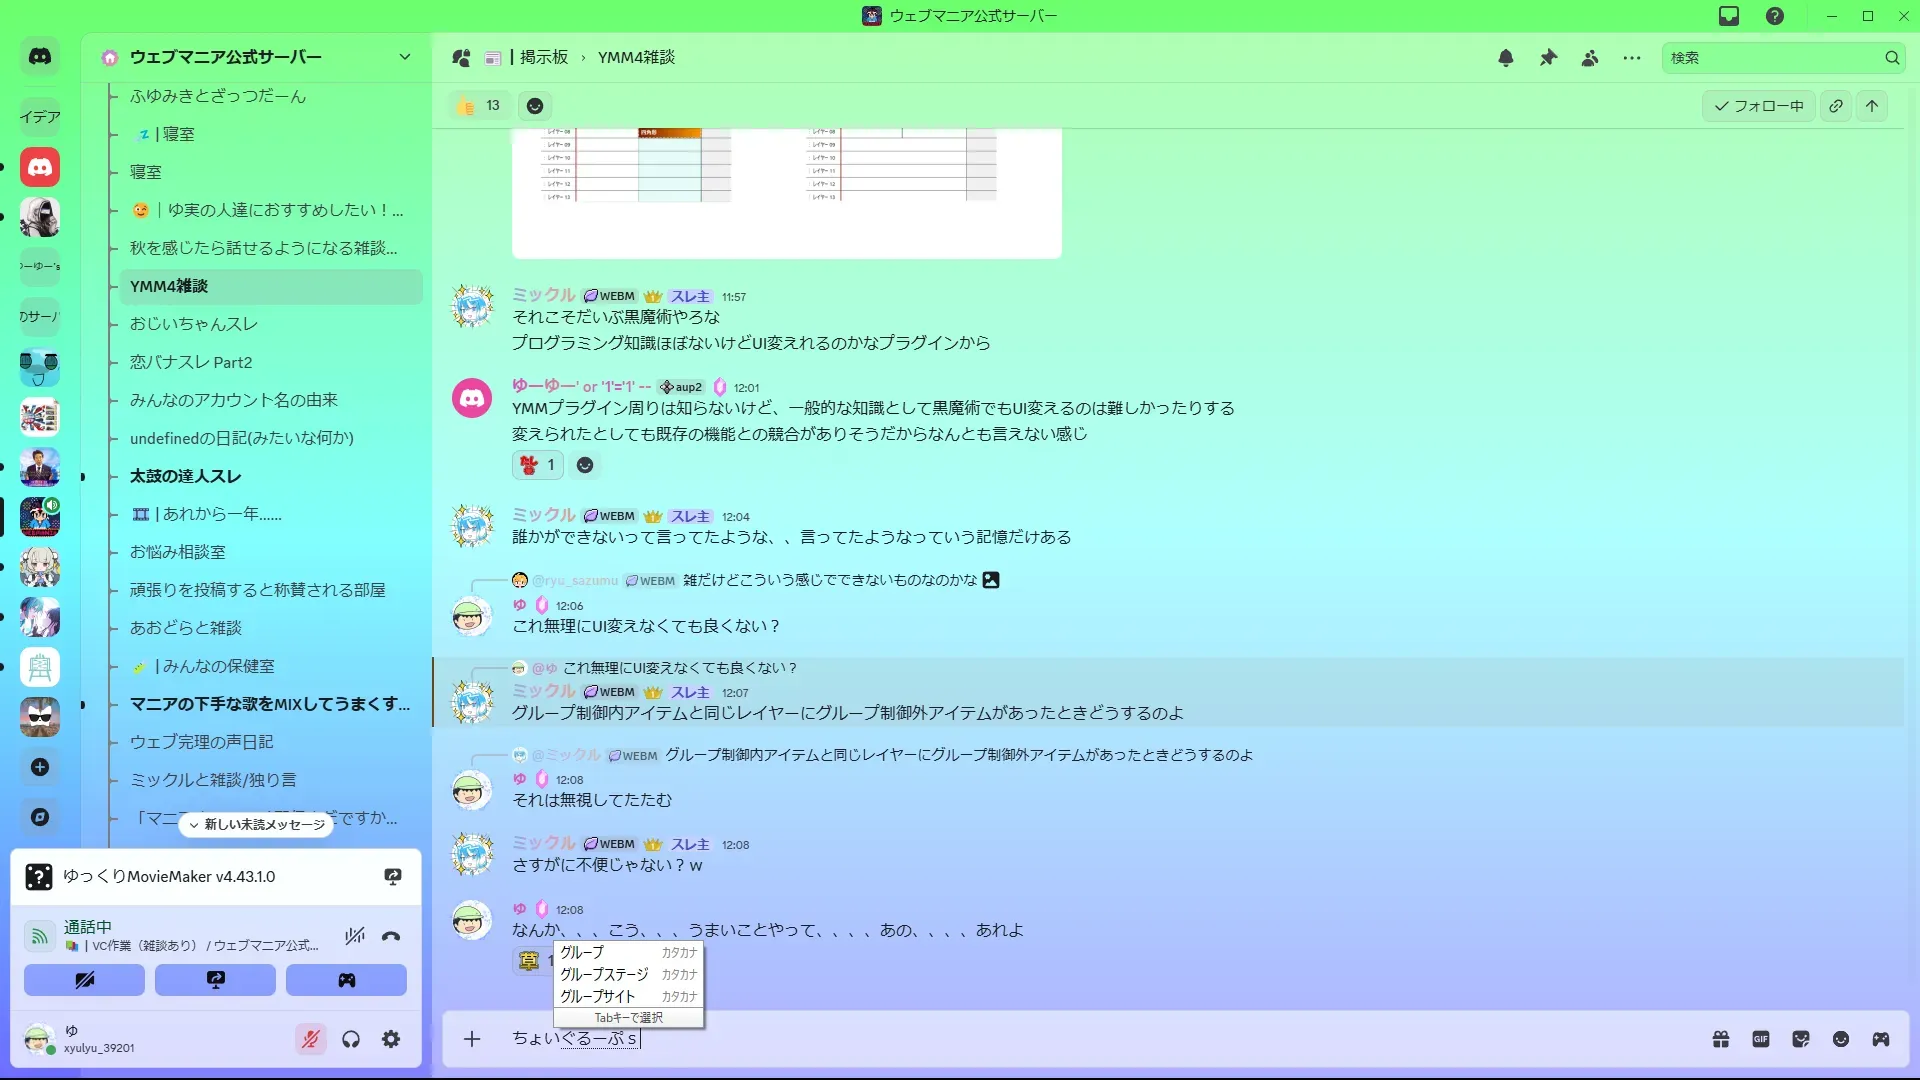Open gift Nitro icon
The width and height of the screenshot is (1920, 1080).
click(x=1721, y=1039)
